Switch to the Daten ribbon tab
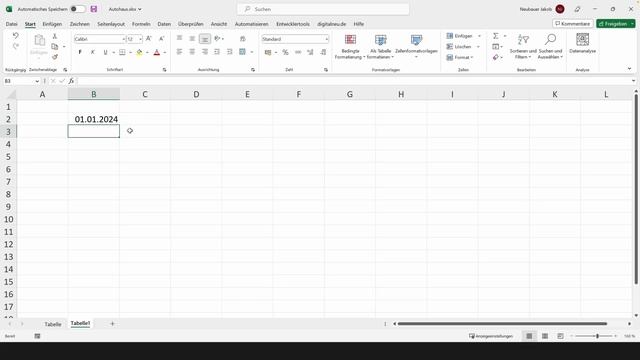This screenshot has width=640, height=360. point(164,24)
